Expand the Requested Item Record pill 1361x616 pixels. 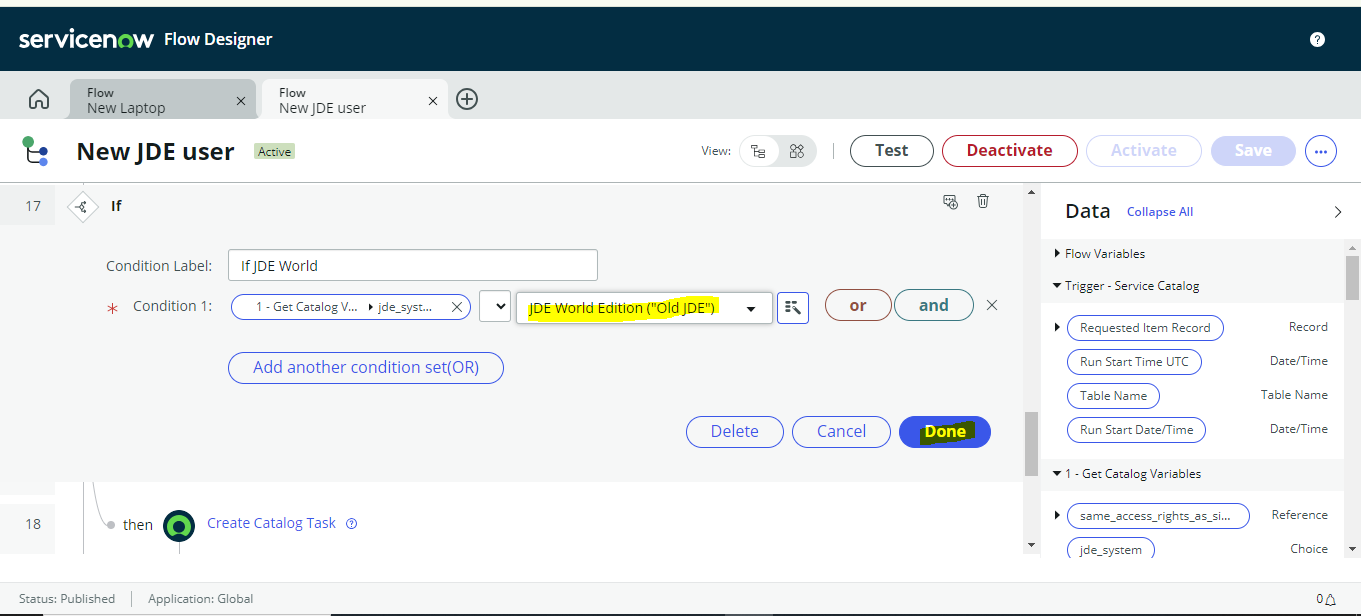[x=1057, y=328]
